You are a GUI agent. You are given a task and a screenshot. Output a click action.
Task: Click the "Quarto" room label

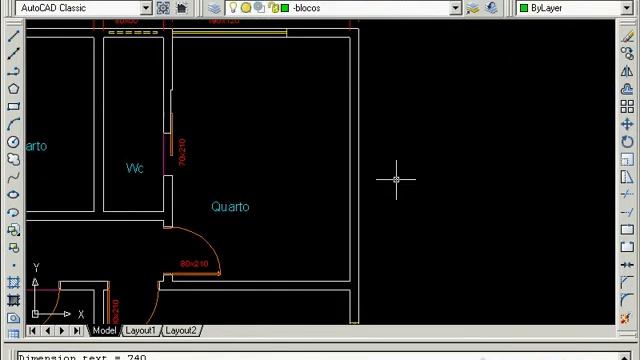230,207
